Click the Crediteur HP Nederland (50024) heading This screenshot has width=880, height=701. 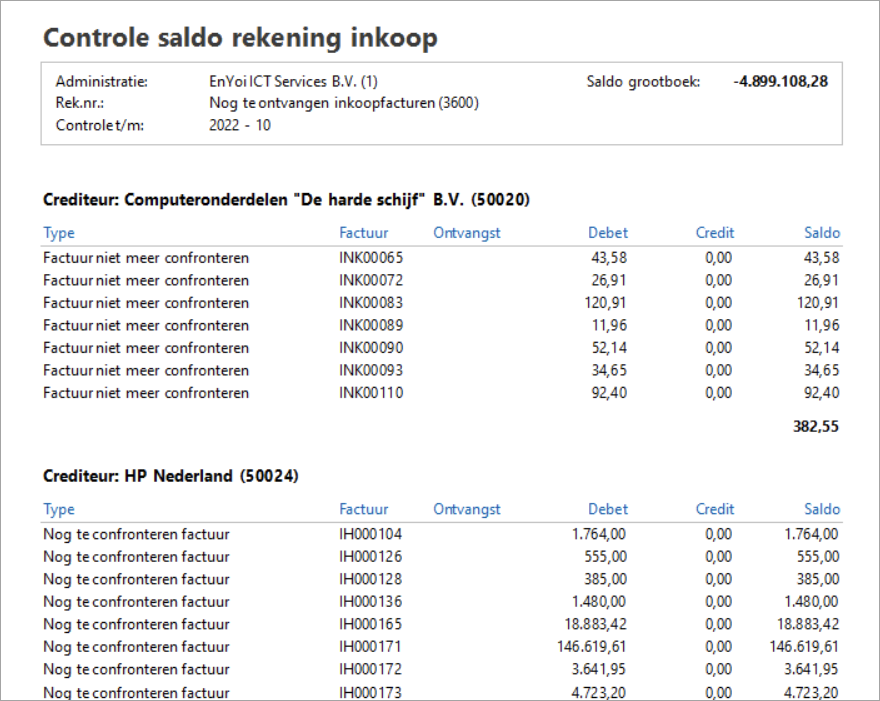click(x=171, y=476)
